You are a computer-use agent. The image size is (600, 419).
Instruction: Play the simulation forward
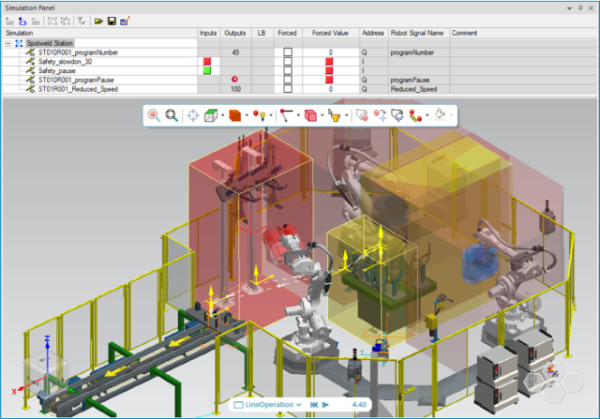click(x=326, y=404)
